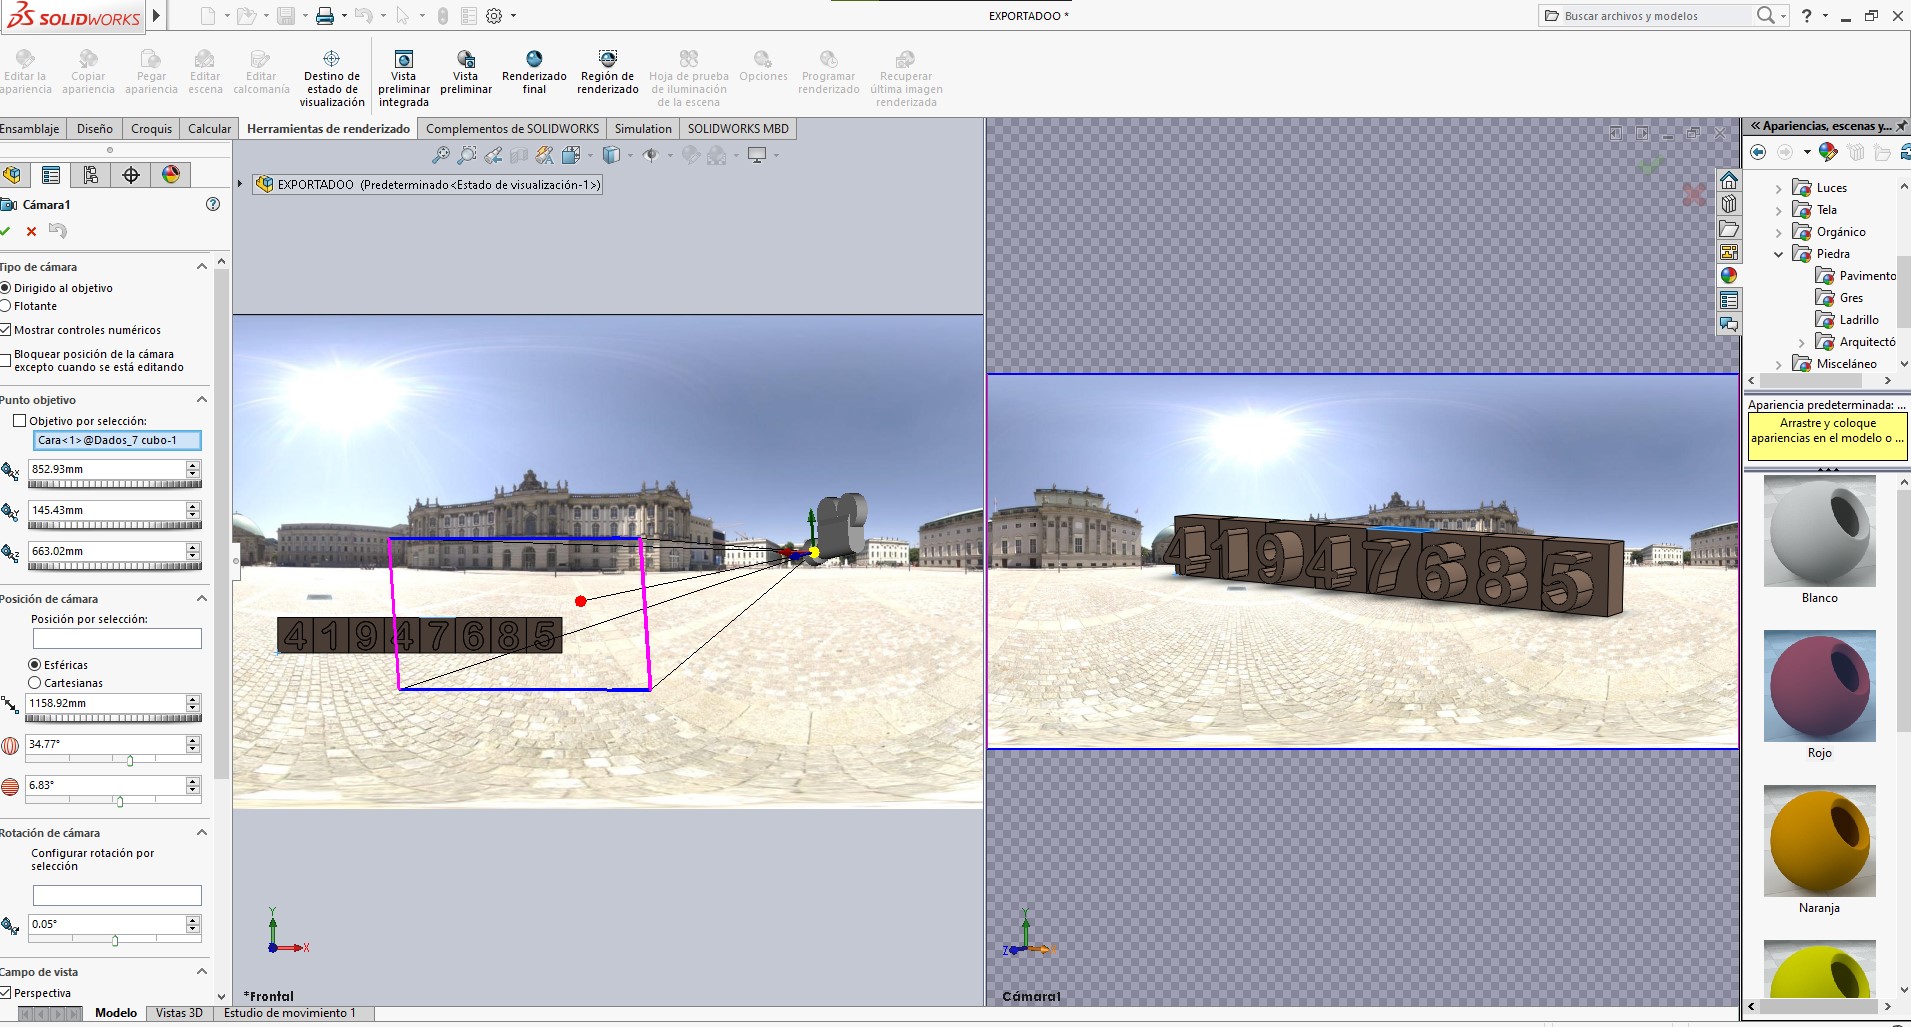1911x1027 pixels.
Task: Enable Bloquear posición de la cámara checkbox
Action: [5, 360]
